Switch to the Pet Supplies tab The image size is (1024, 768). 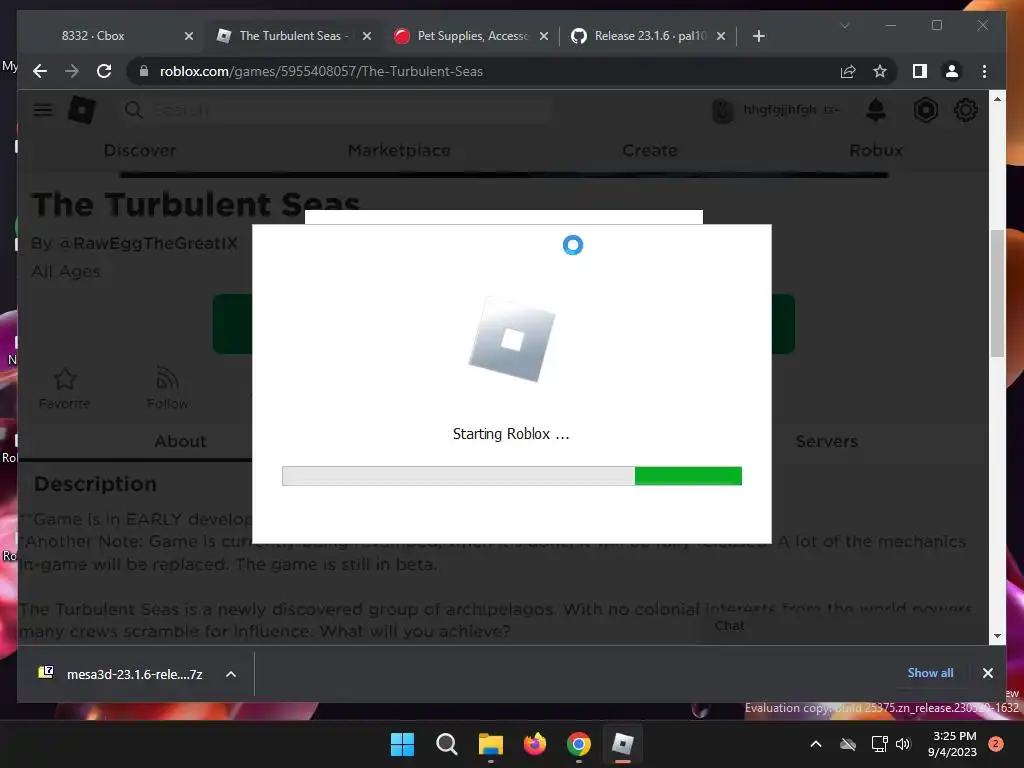[472, 36]
